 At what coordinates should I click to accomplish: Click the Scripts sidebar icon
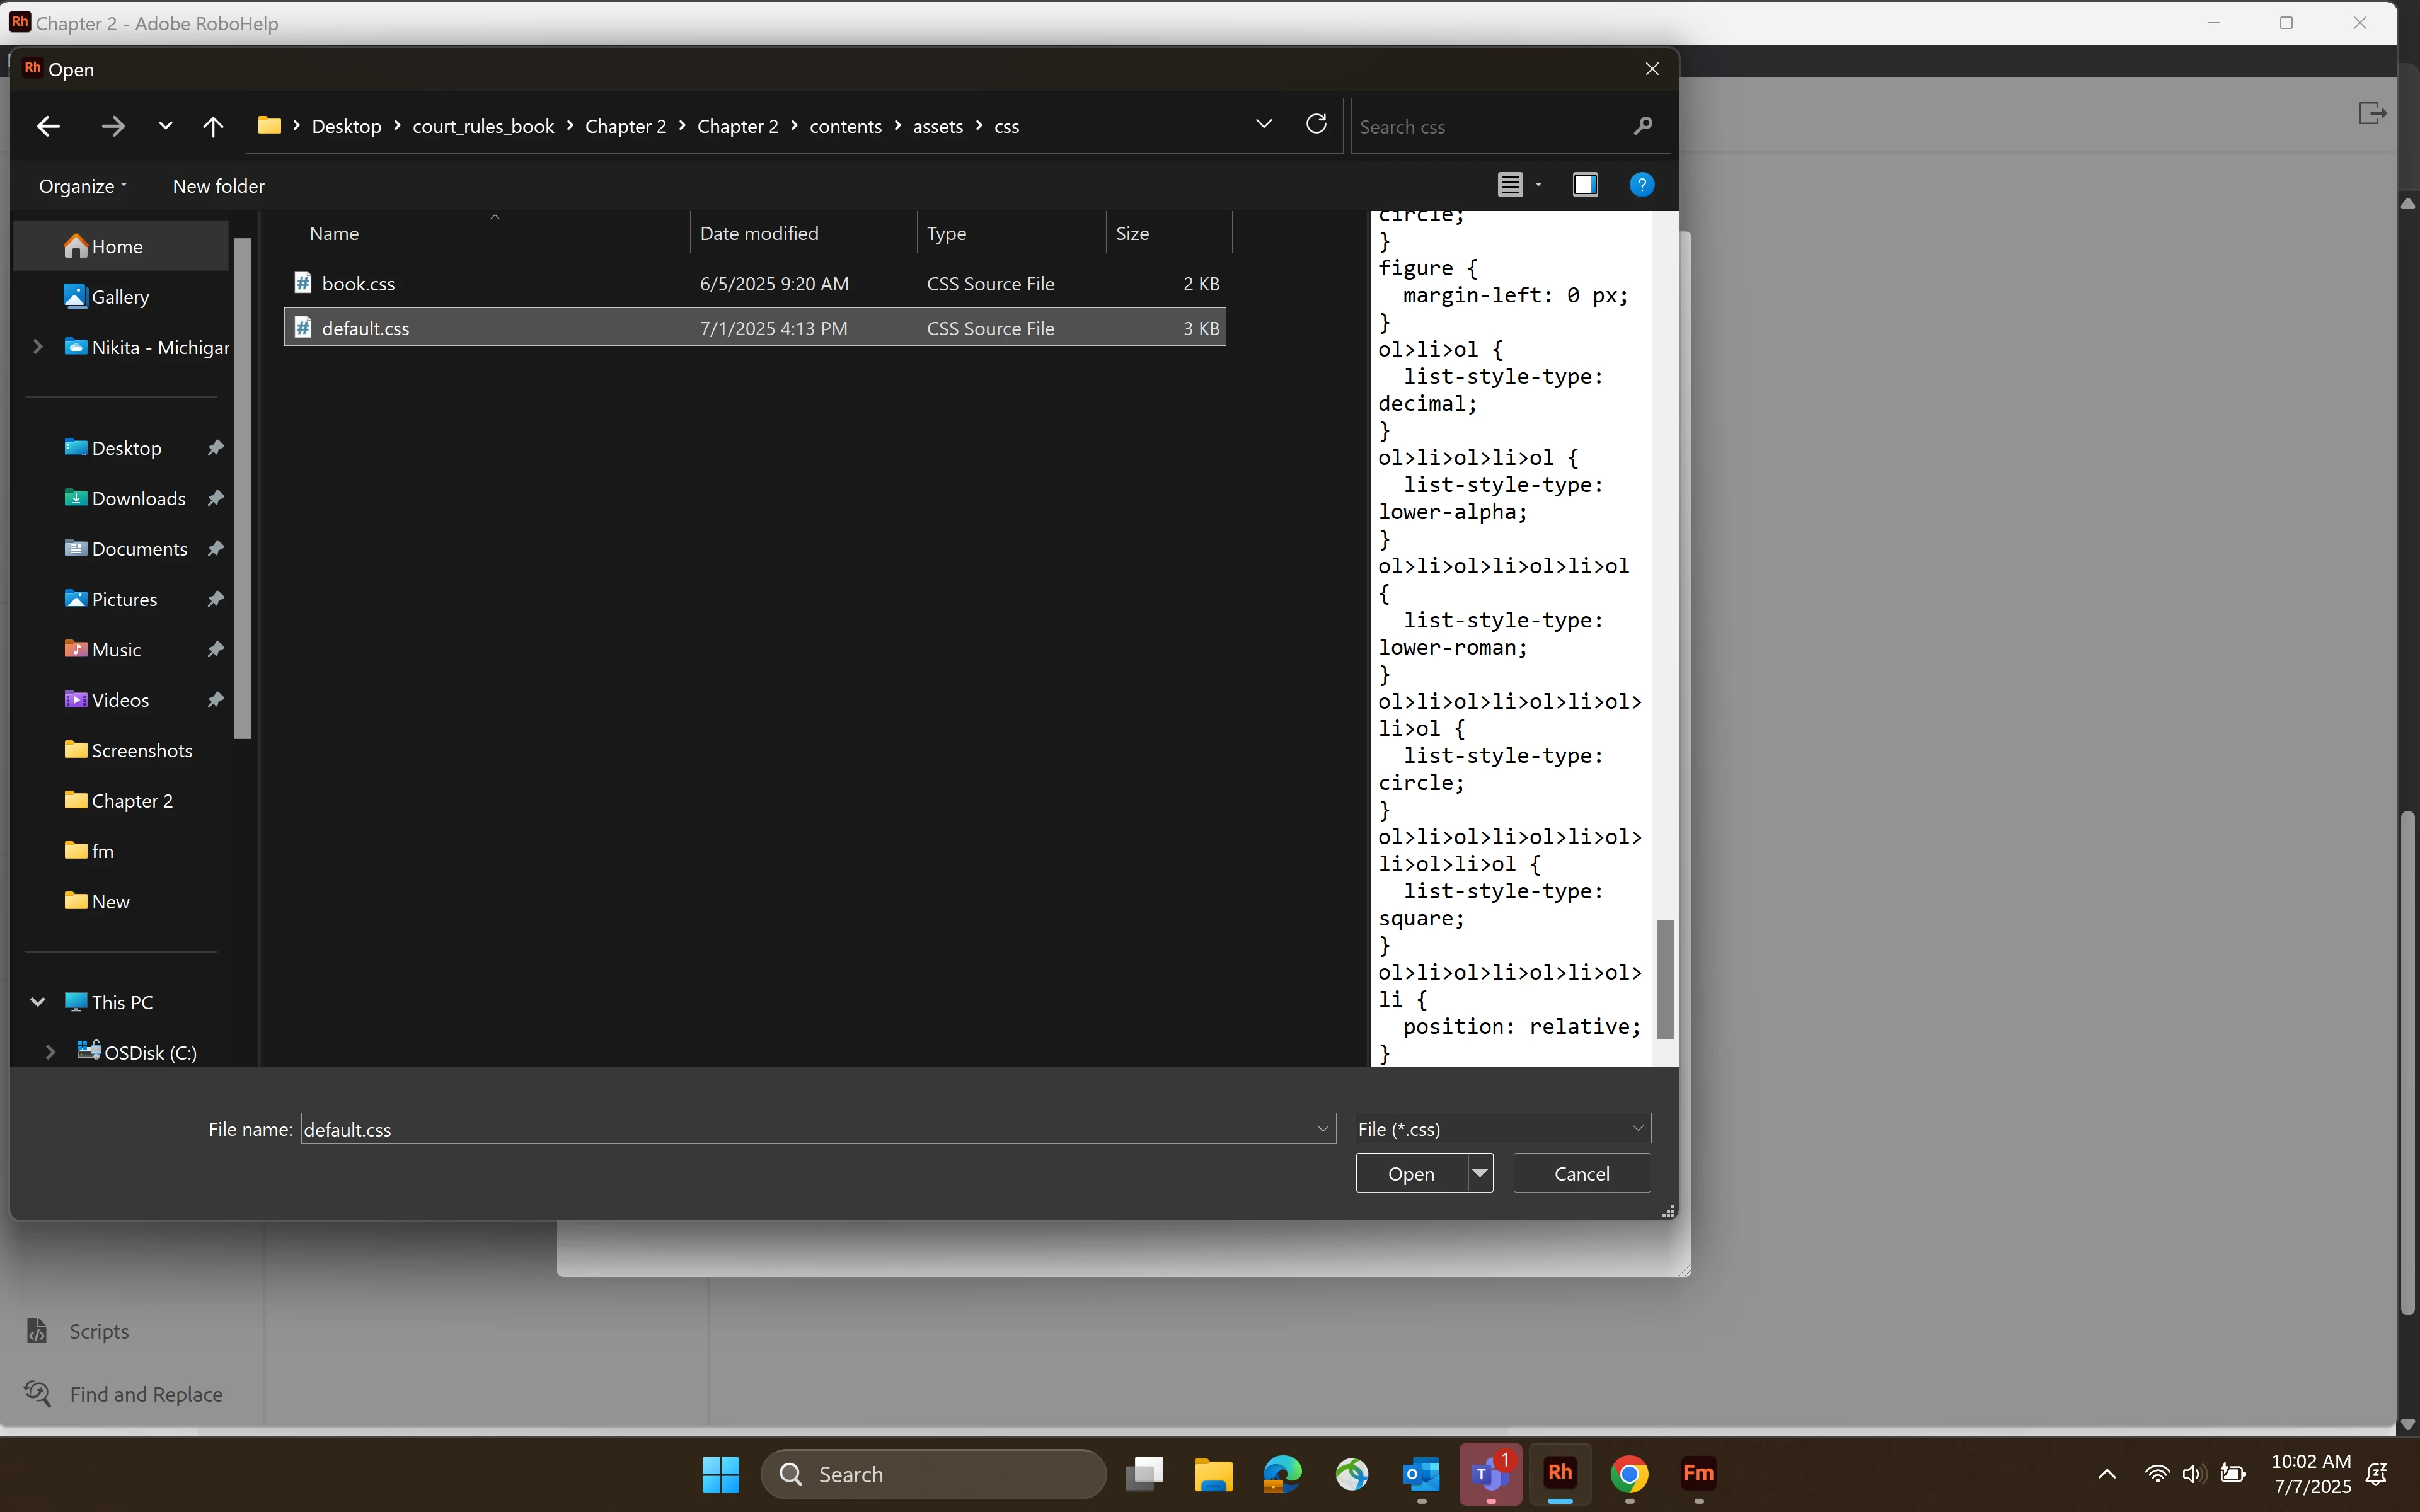point(37,1331)
